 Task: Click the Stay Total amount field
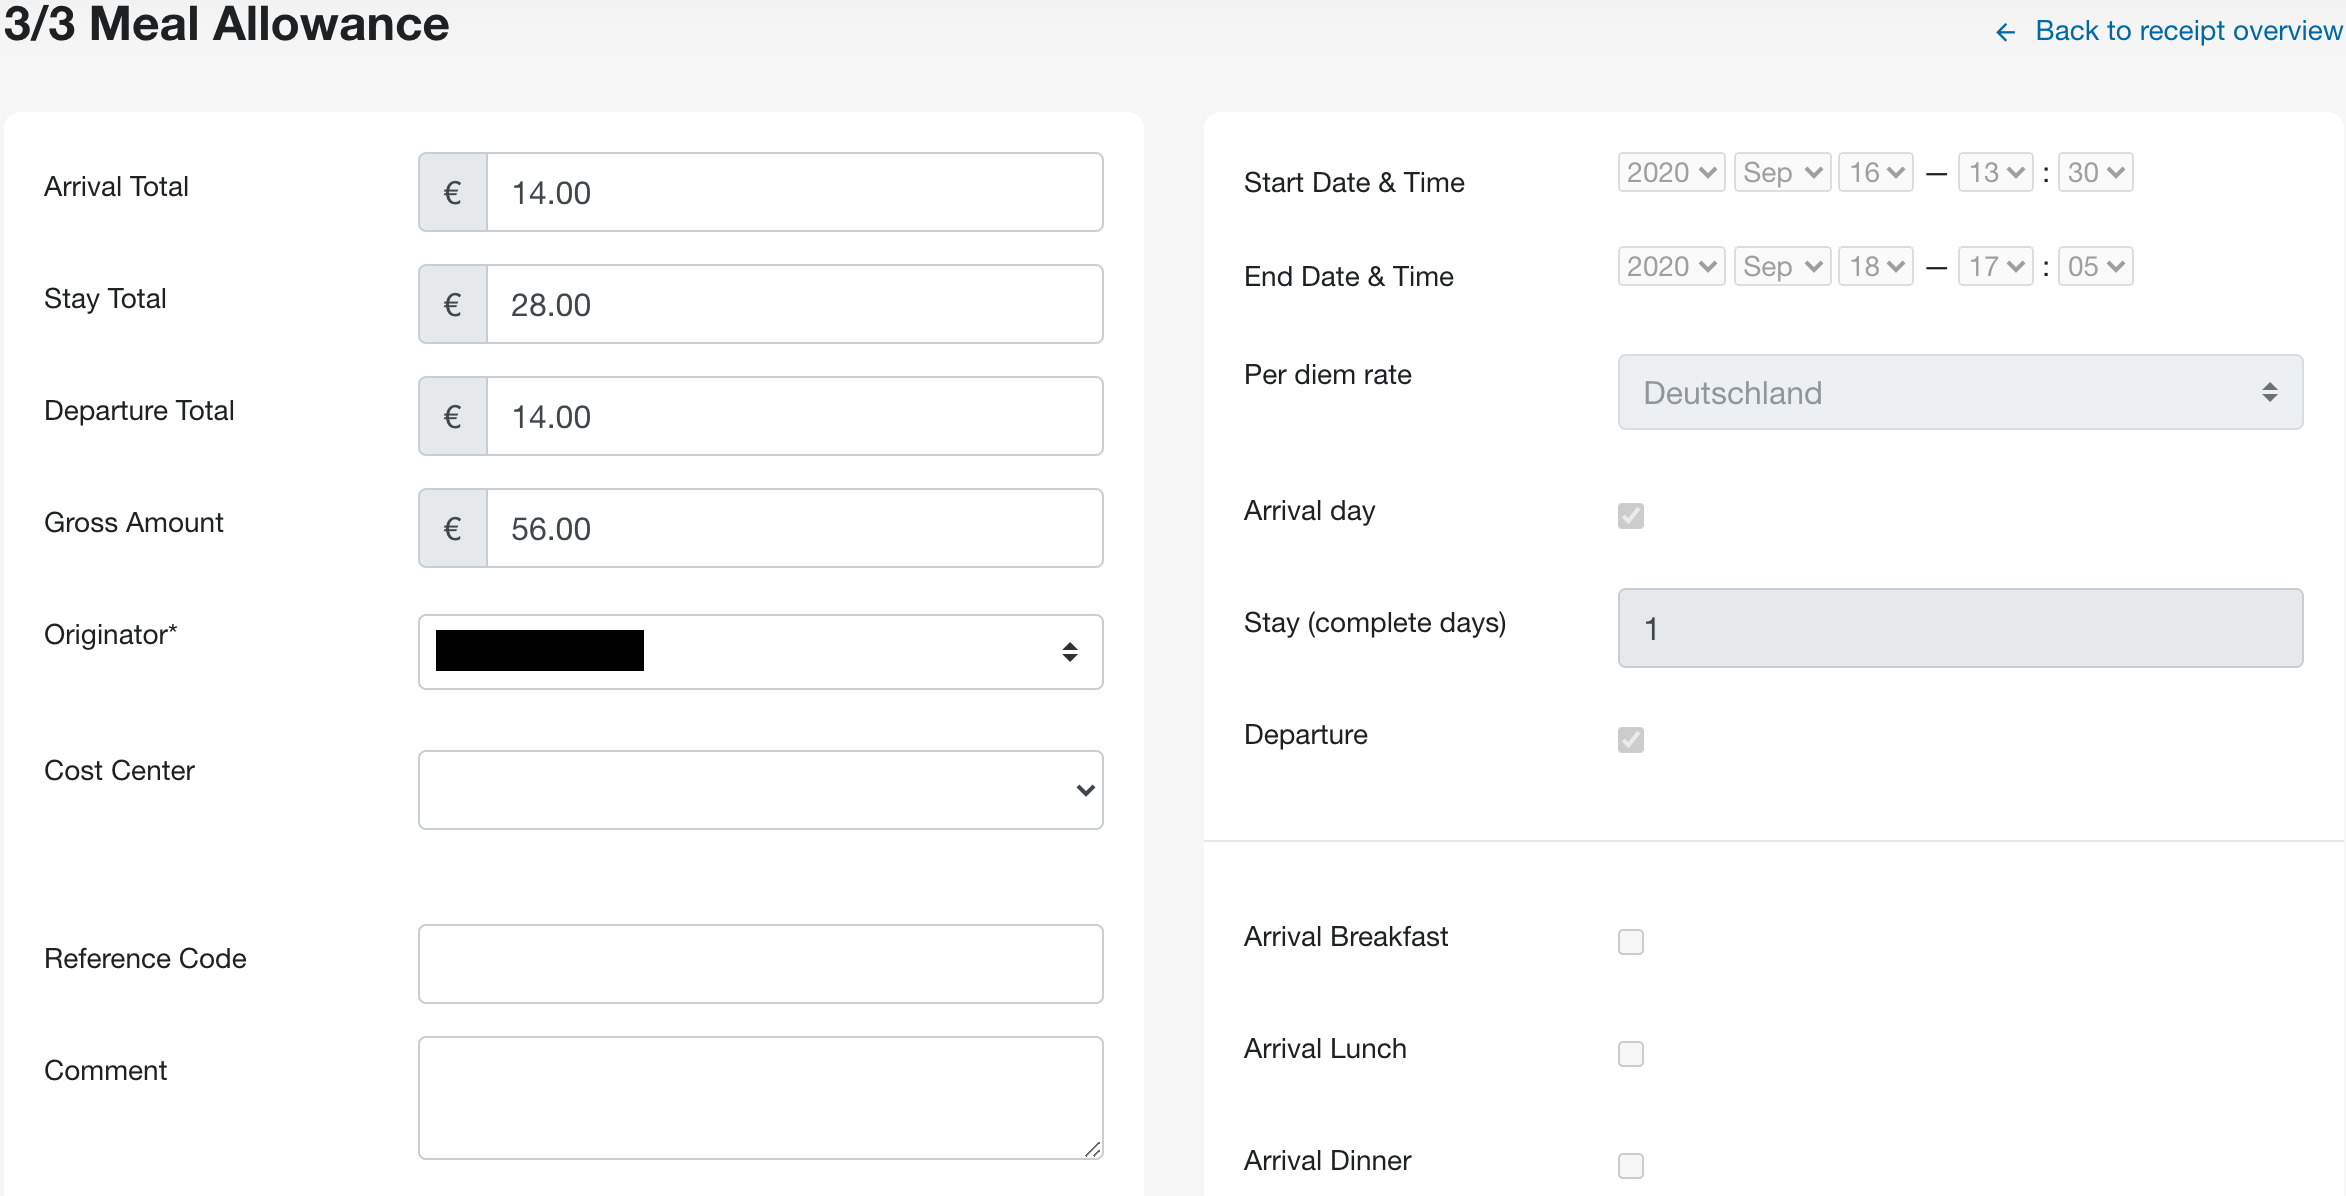[795, 304]
